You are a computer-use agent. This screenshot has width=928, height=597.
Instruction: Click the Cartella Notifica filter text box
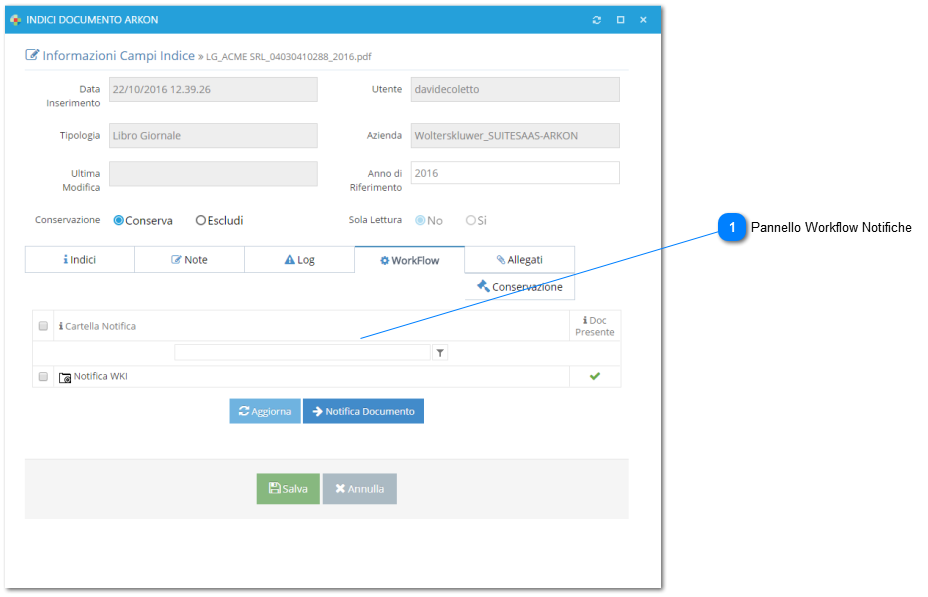pos(302,353)
